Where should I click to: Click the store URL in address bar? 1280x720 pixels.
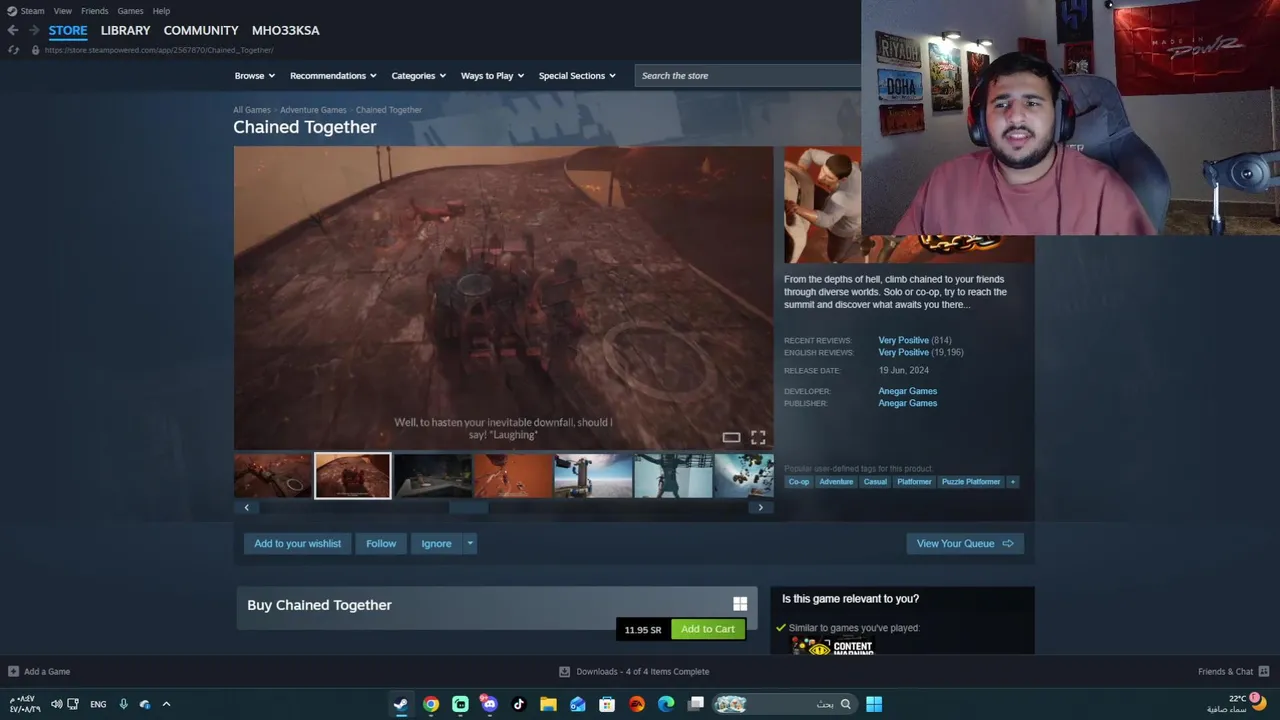coord(159,50)
